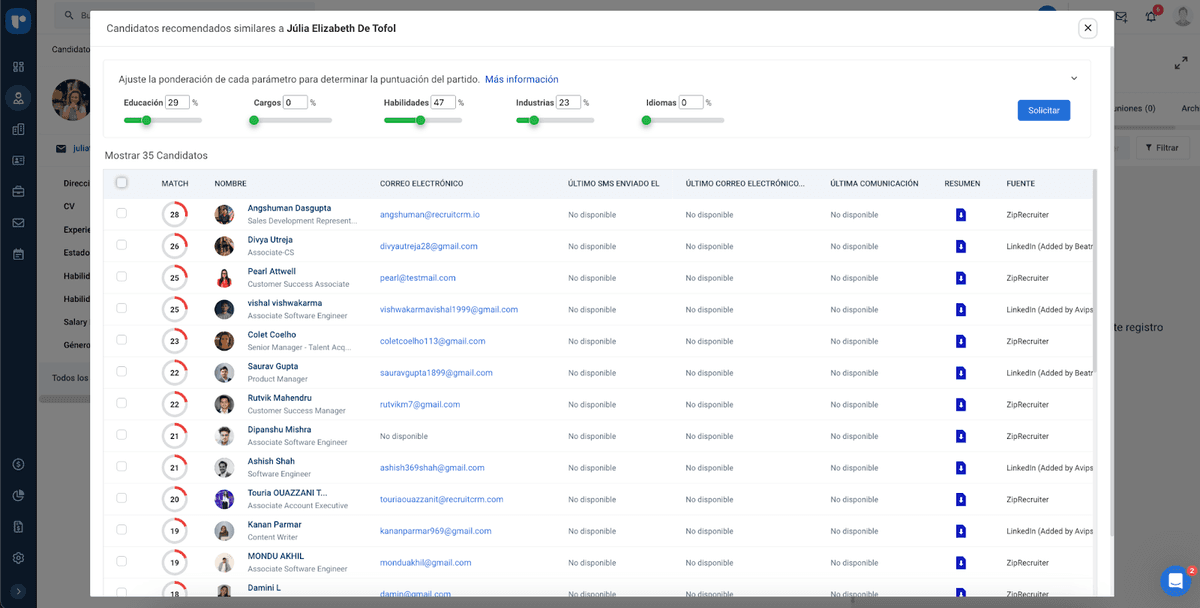Viewport: 1200px width, 608px height.
Task: Toggle the select-all candidates checkbox
Action: [122, 183]
